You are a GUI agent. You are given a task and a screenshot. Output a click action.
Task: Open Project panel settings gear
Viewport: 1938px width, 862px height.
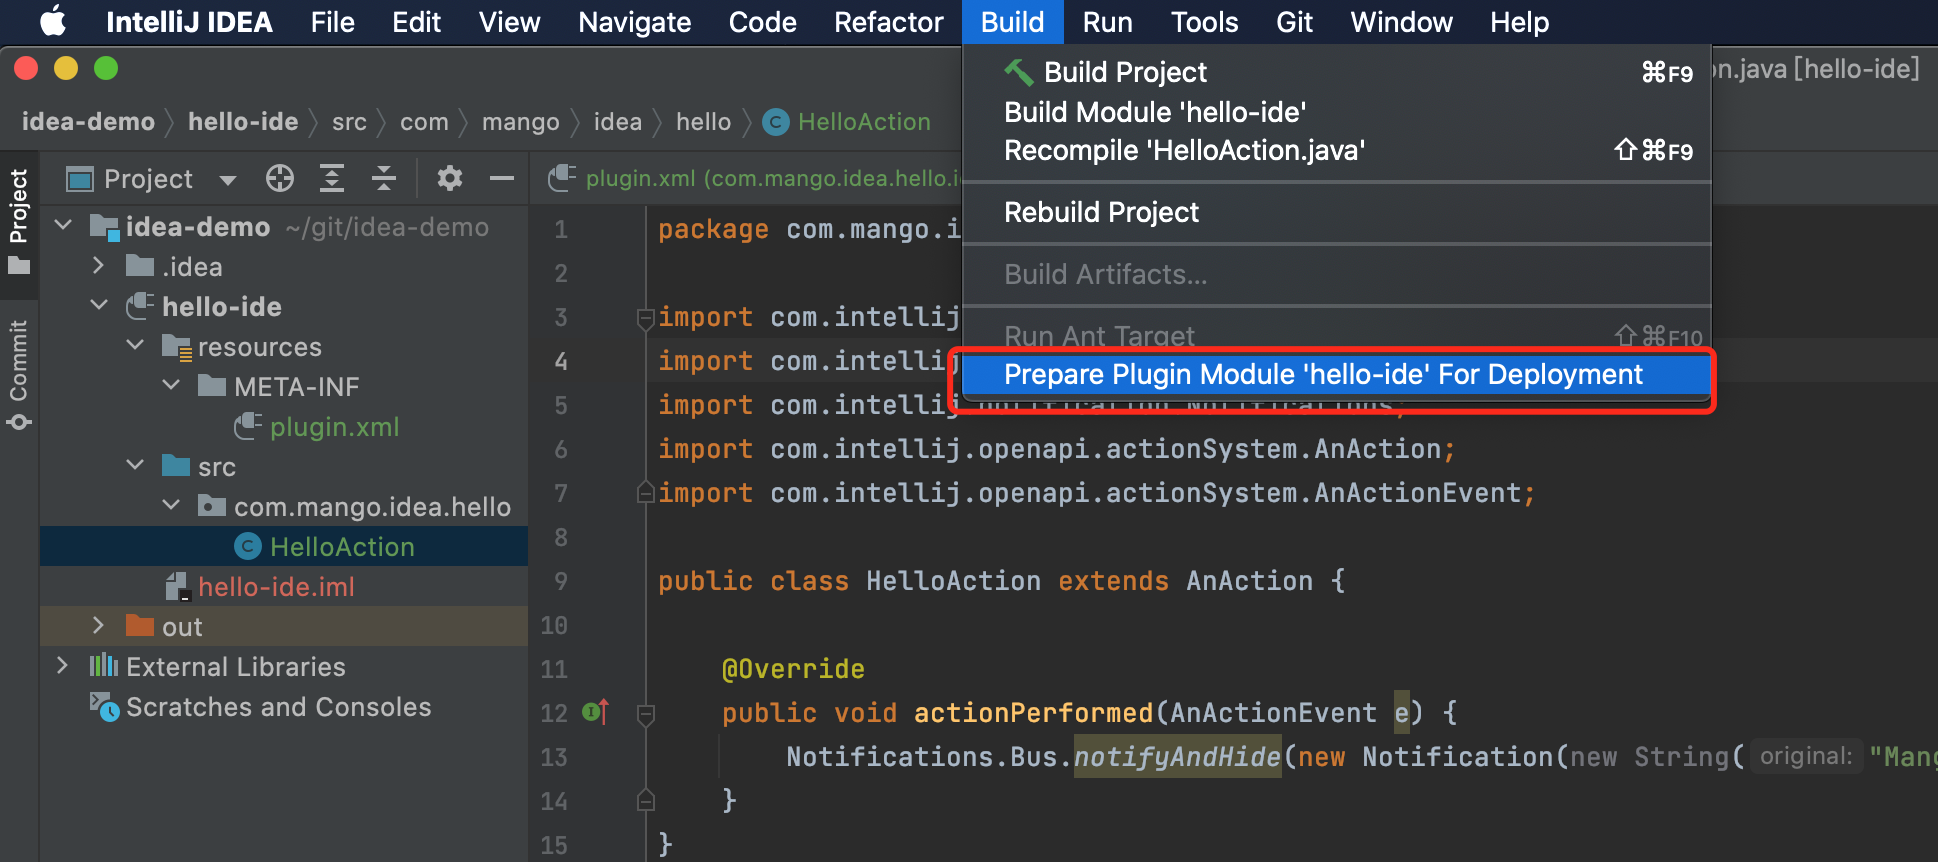coord(450,179)
